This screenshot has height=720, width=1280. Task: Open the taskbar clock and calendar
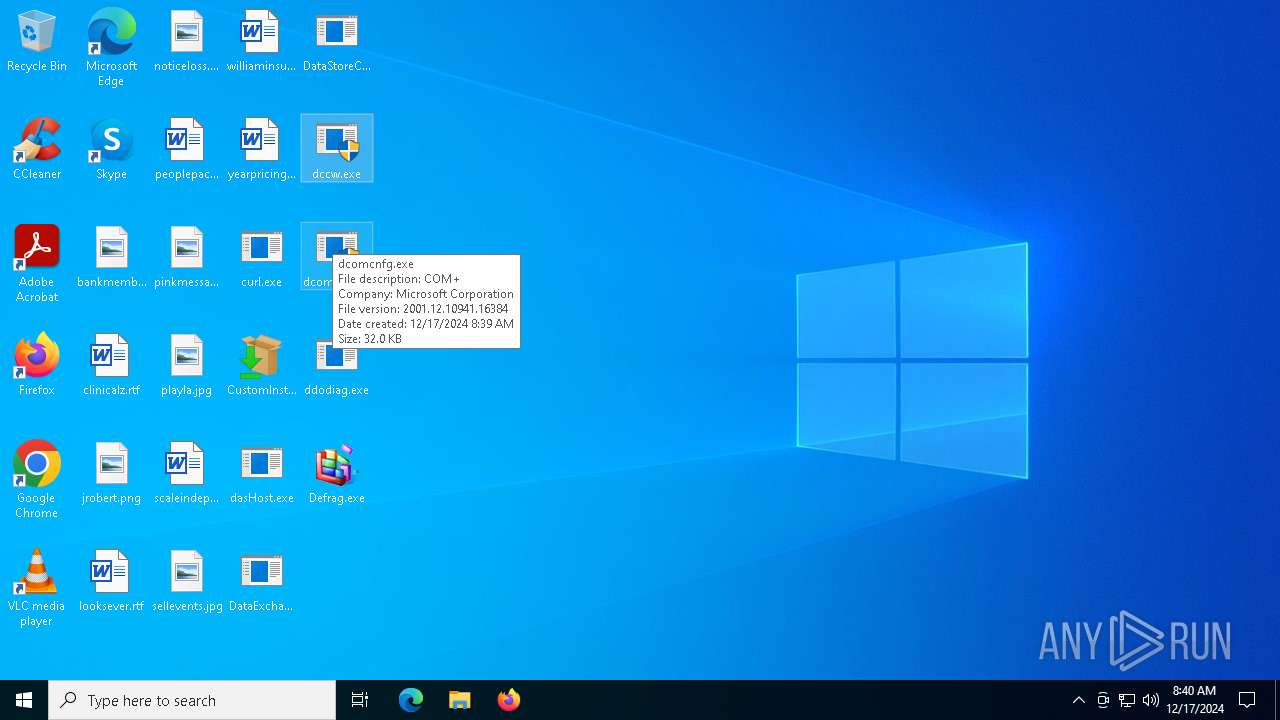(x=1194, y=700)
